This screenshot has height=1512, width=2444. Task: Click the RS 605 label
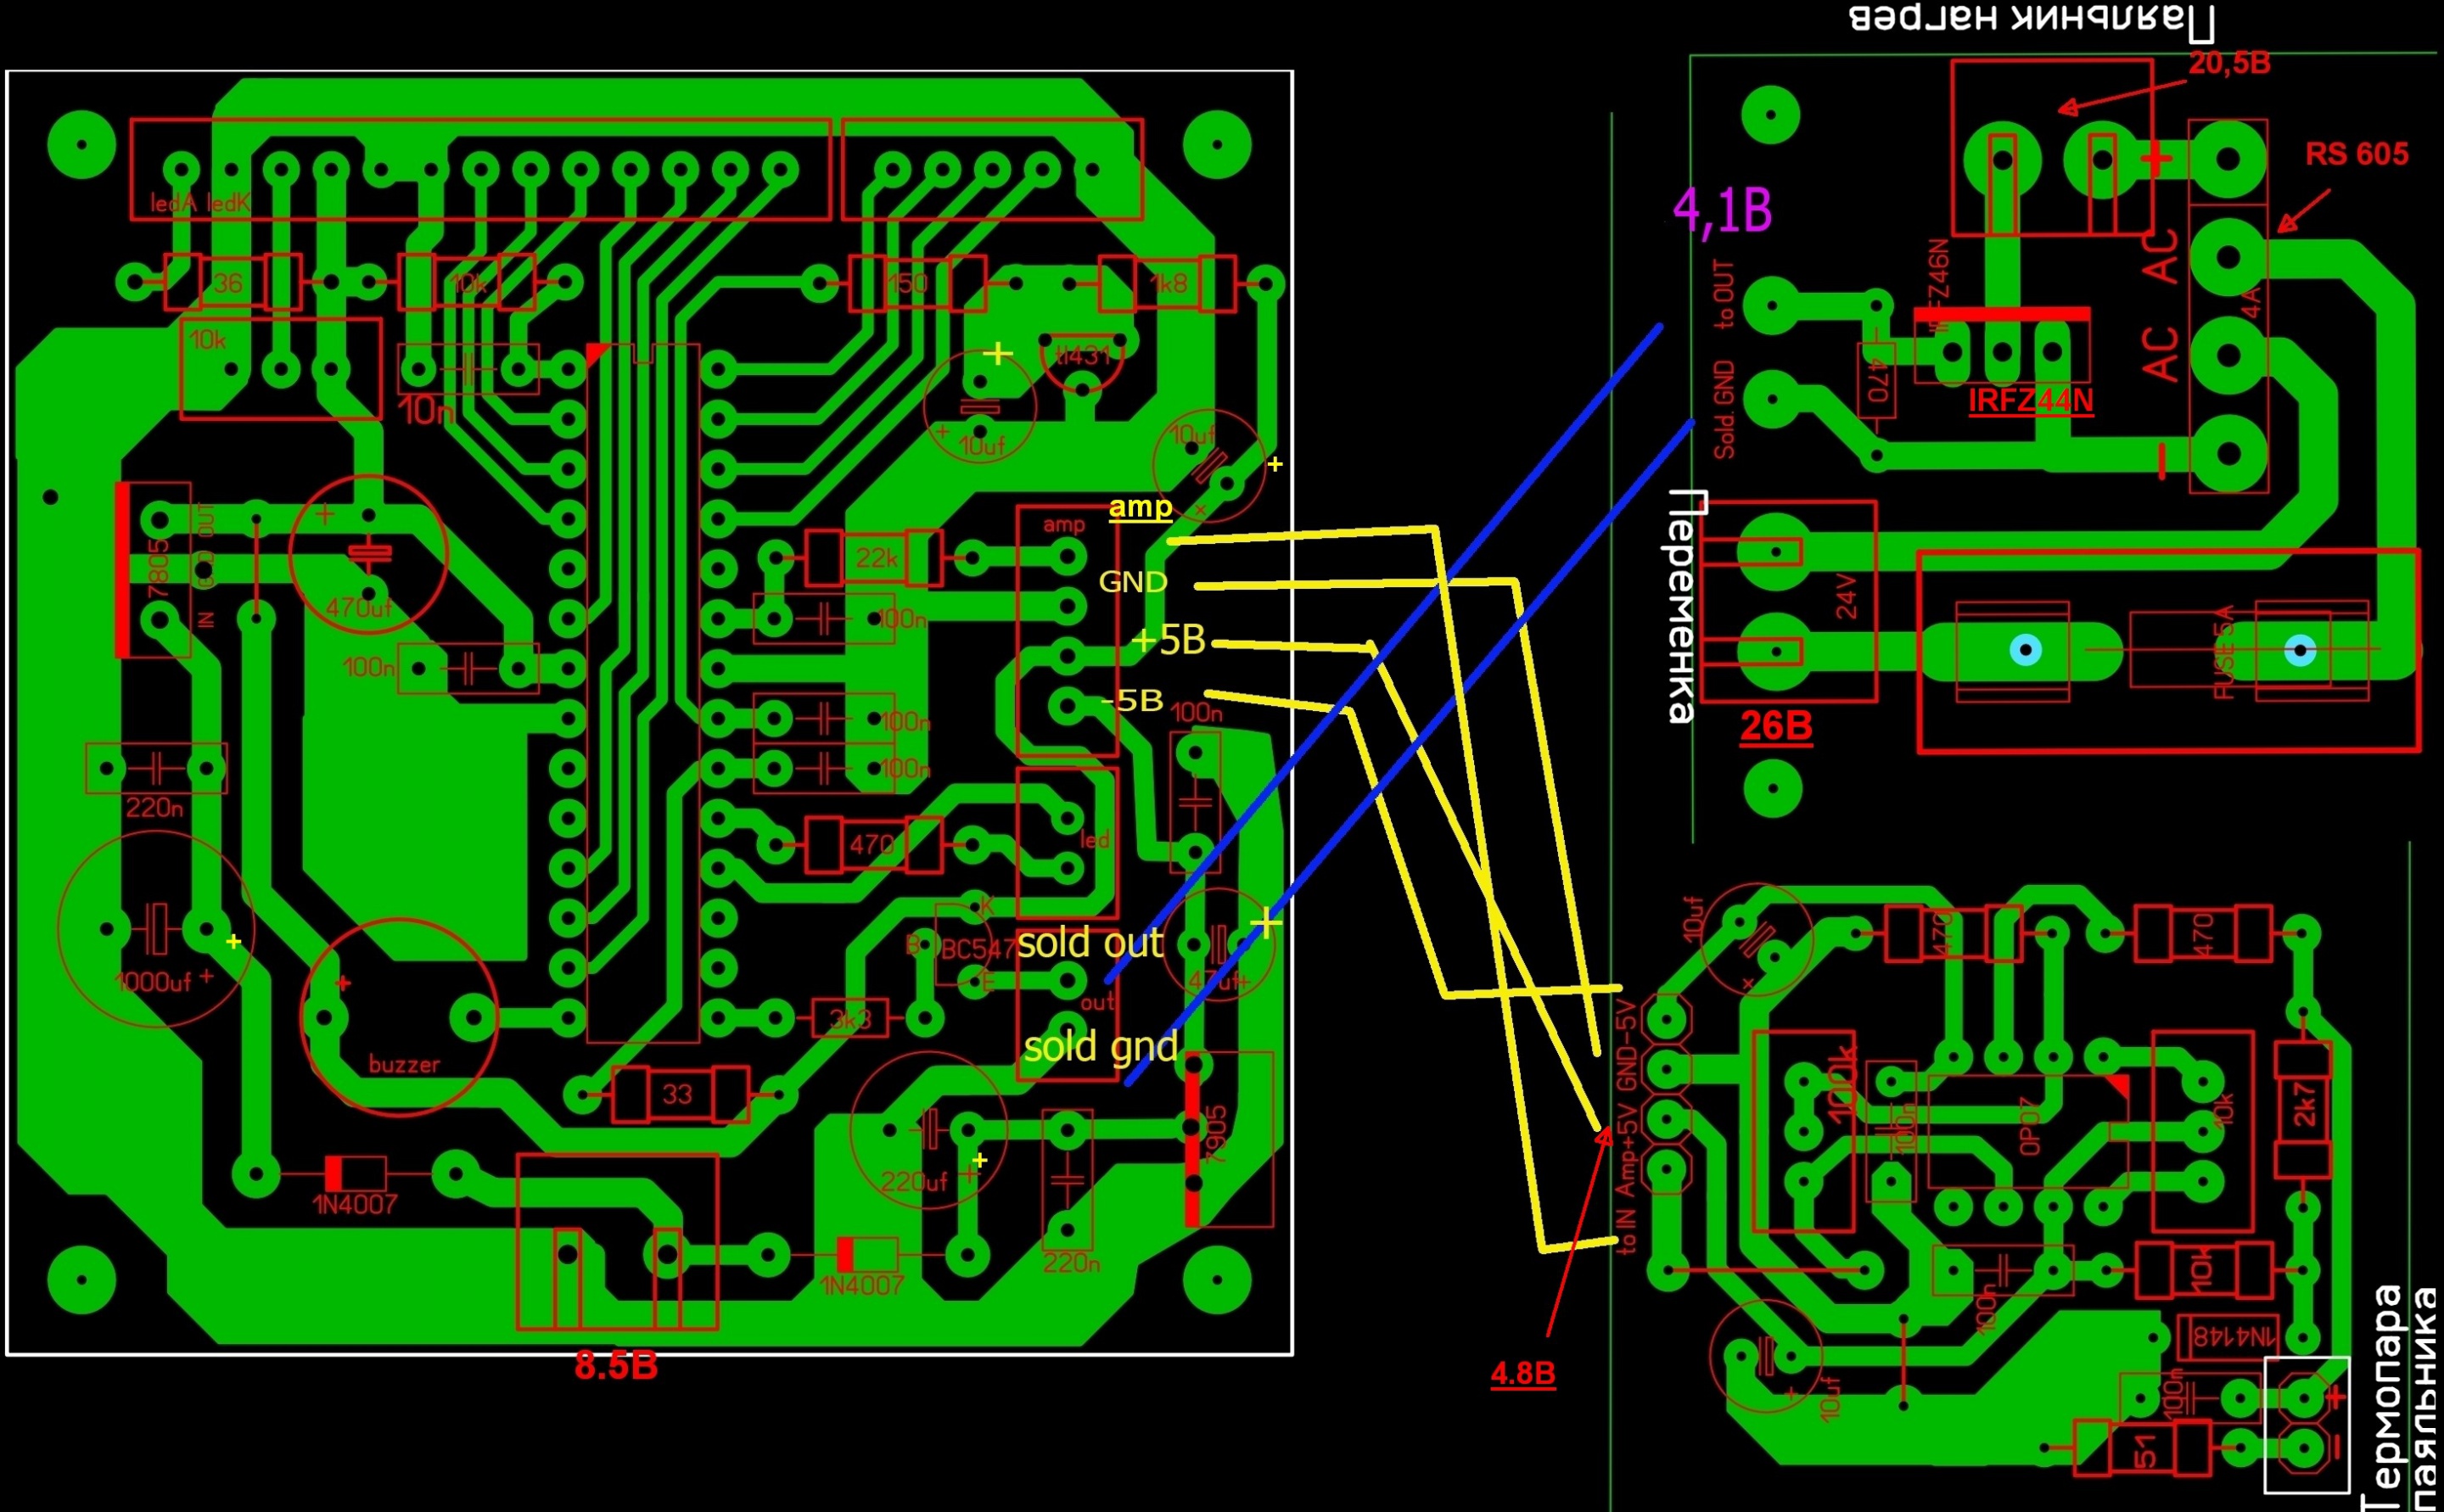coord(2357,154)
